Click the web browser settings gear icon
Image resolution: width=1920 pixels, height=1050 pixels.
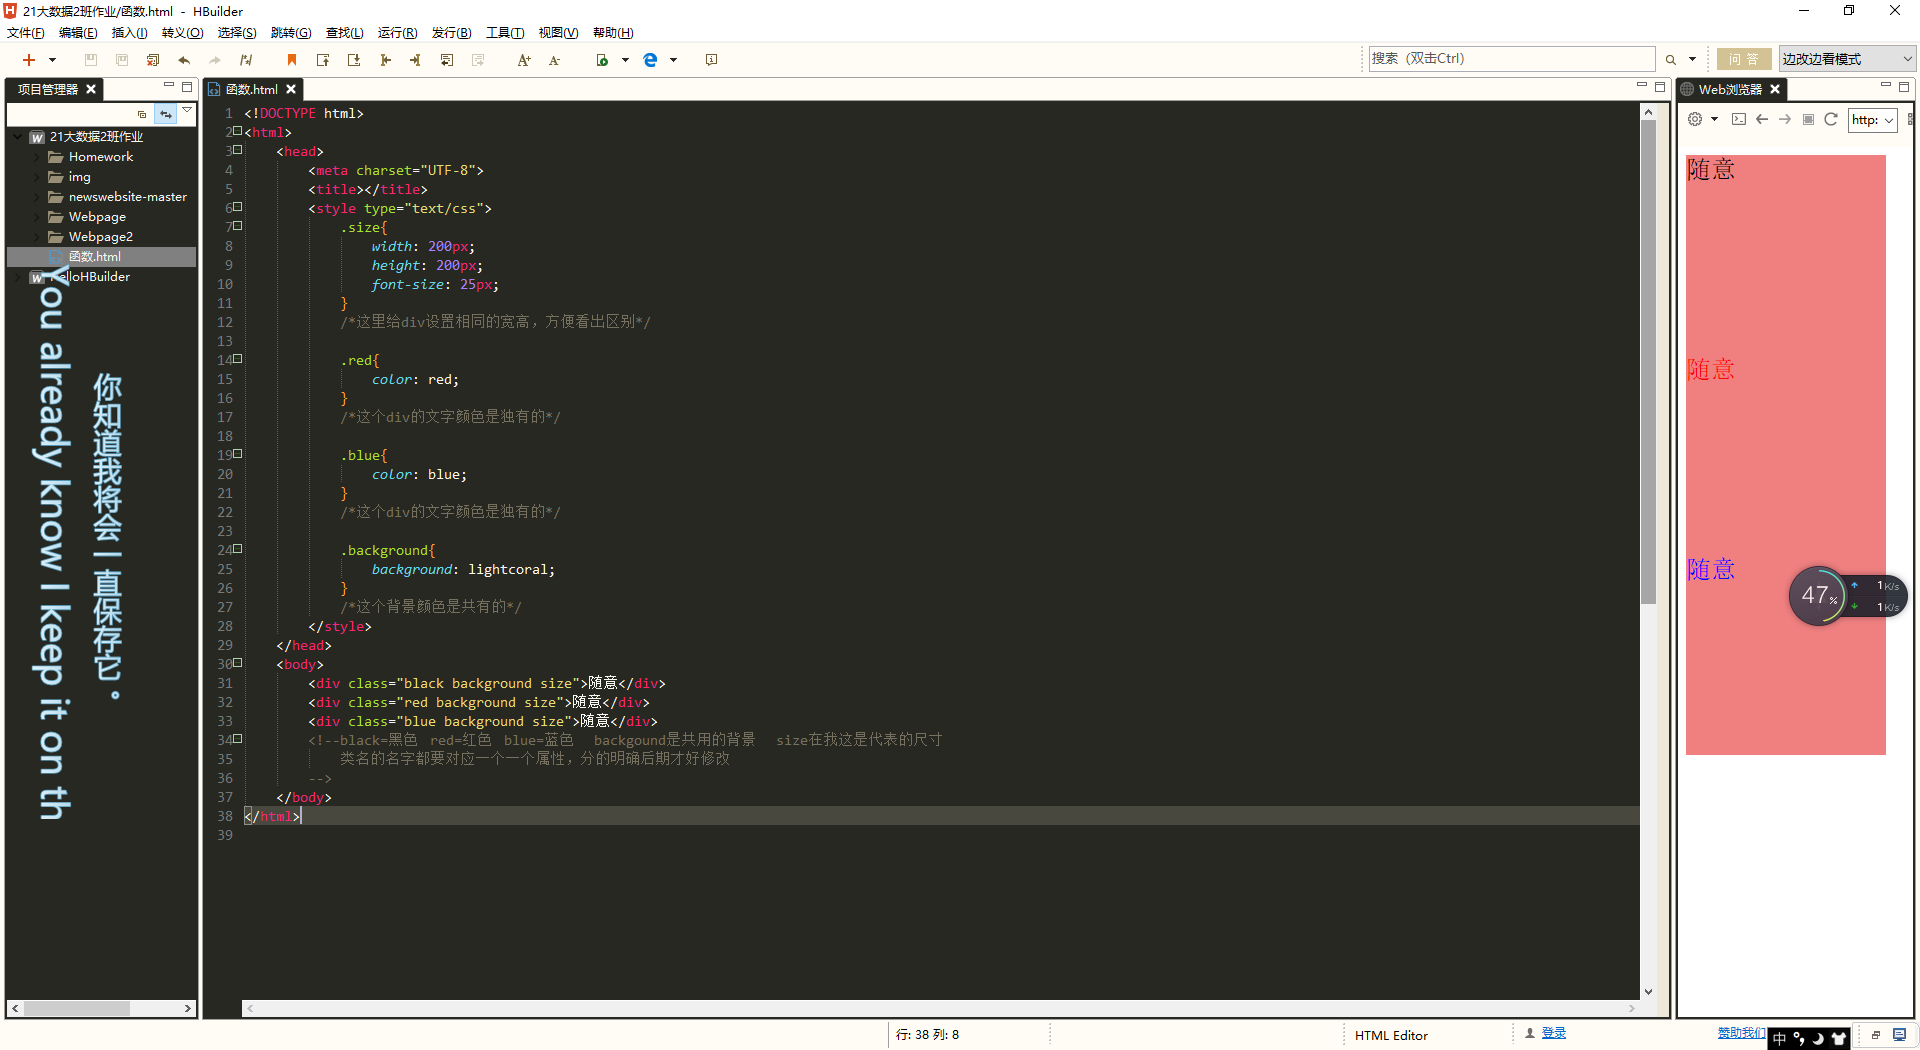point(1695,119)
